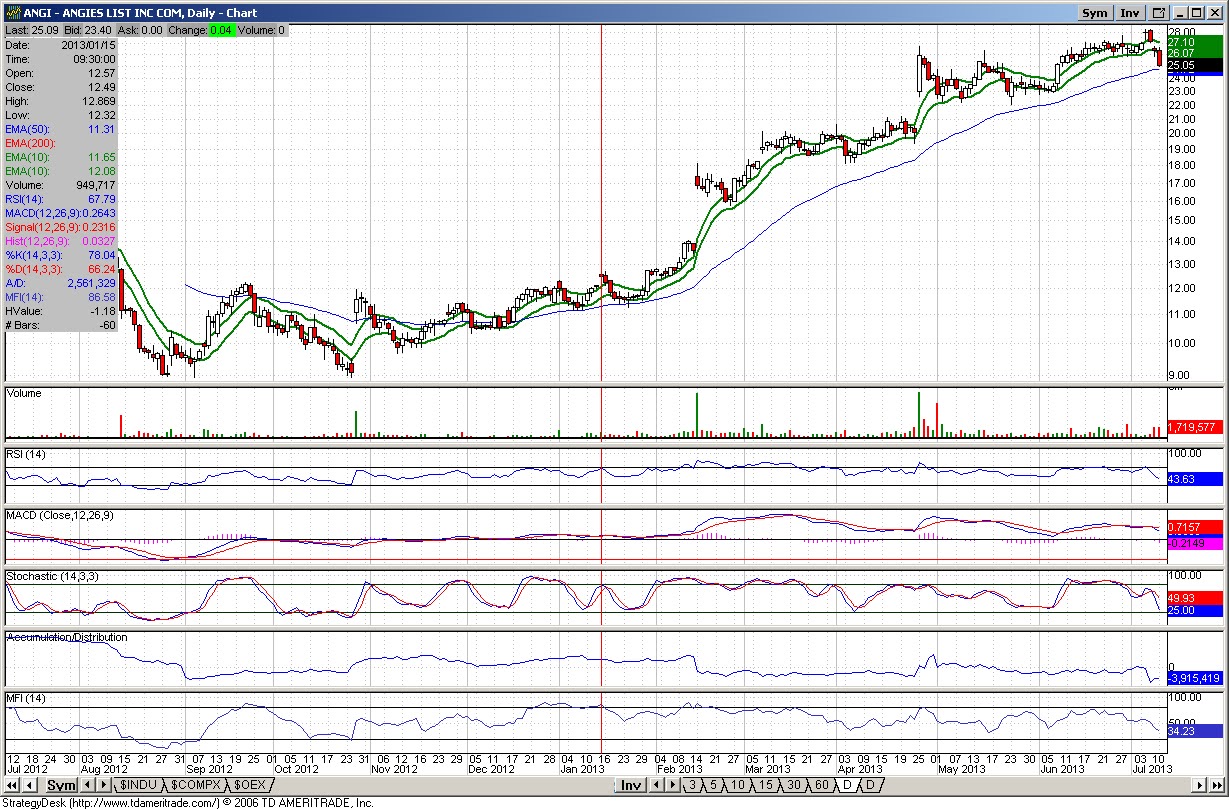
Task: Click the RSI (14) panel title
Action: click(26, 455)
